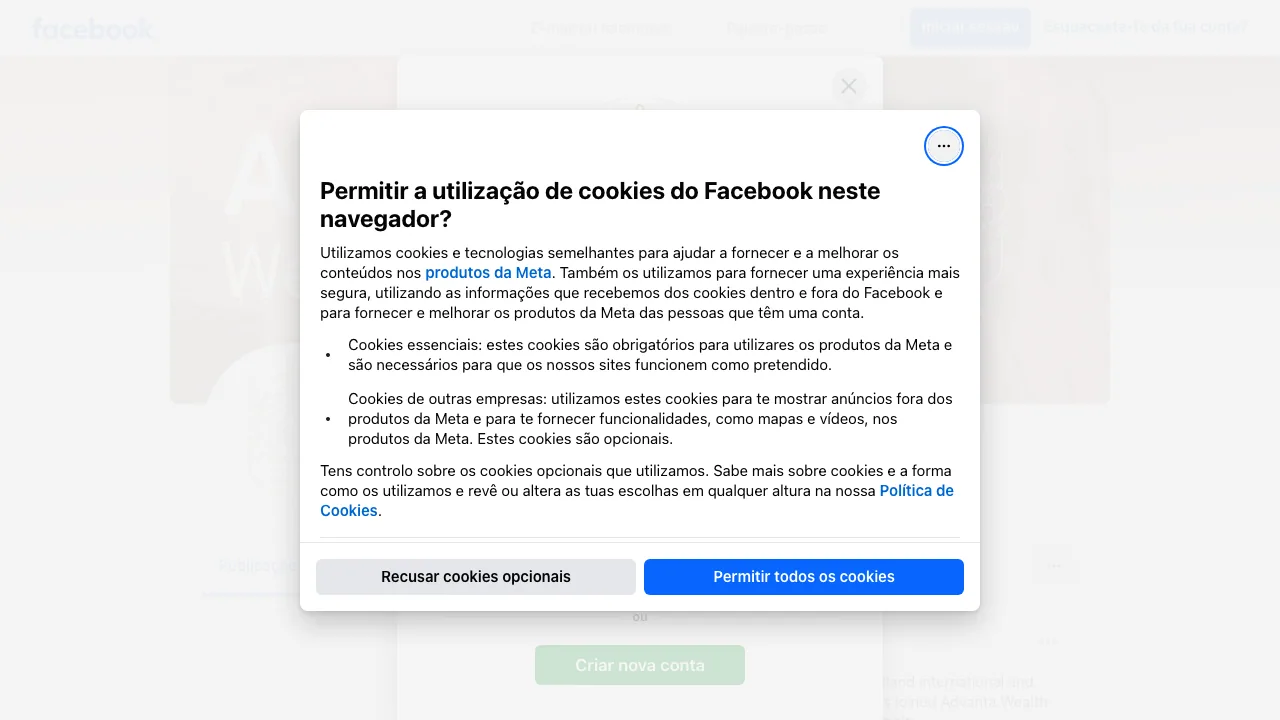
Task: Open the forgotten account link in the header
Action: pos(1146,27)
